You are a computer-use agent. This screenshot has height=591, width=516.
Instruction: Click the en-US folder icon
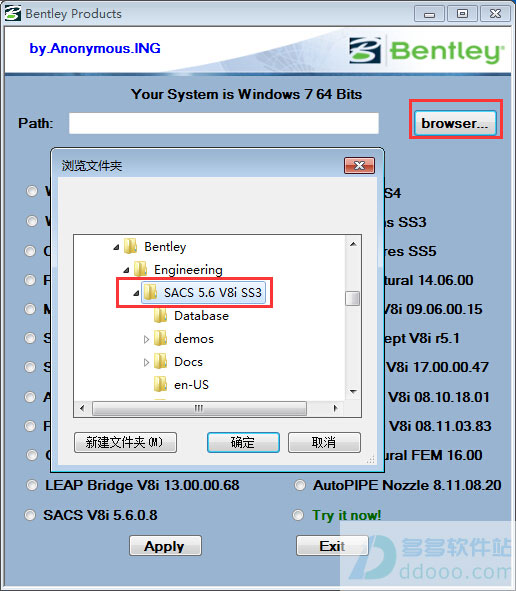click(x=161, y=384)
